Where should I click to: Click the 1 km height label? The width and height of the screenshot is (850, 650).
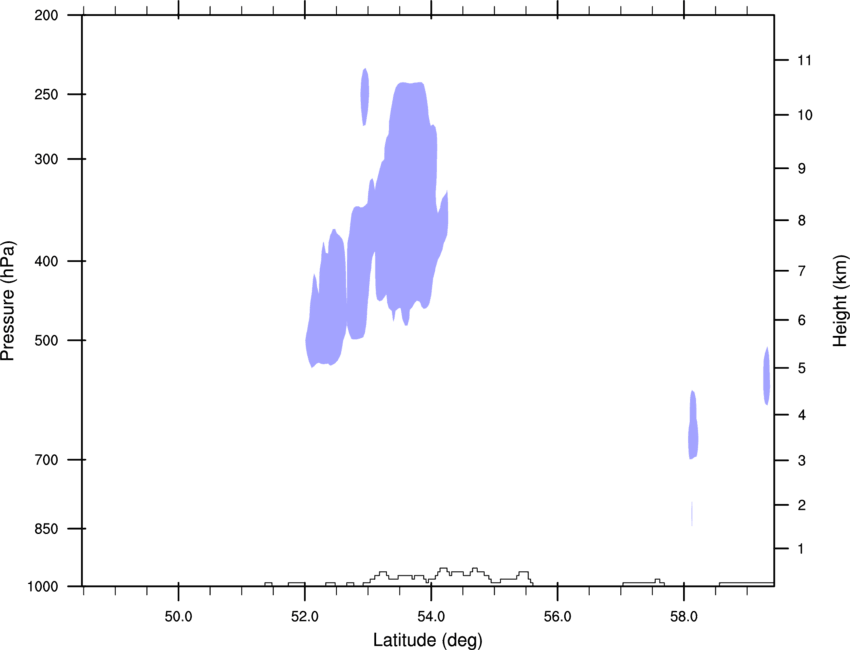[x=802, y=549]
